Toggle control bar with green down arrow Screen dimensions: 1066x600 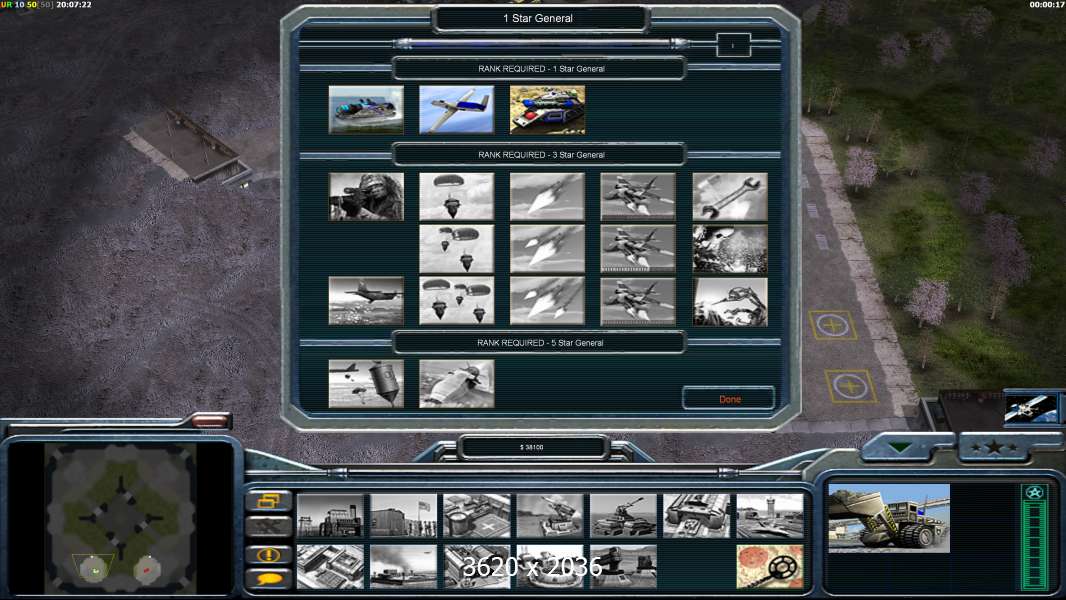pyautogui.click(x=900, y=447)
